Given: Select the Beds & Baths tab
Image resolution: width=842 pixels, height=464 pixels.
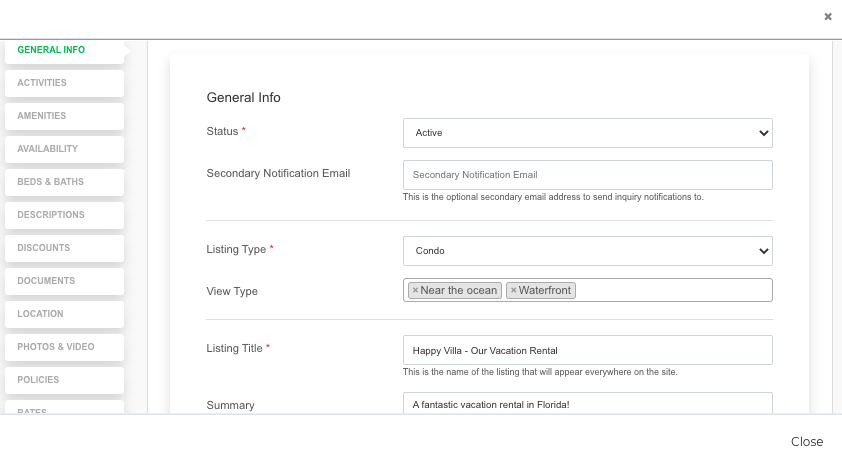Looking at the screenshot, I should 64,182.
